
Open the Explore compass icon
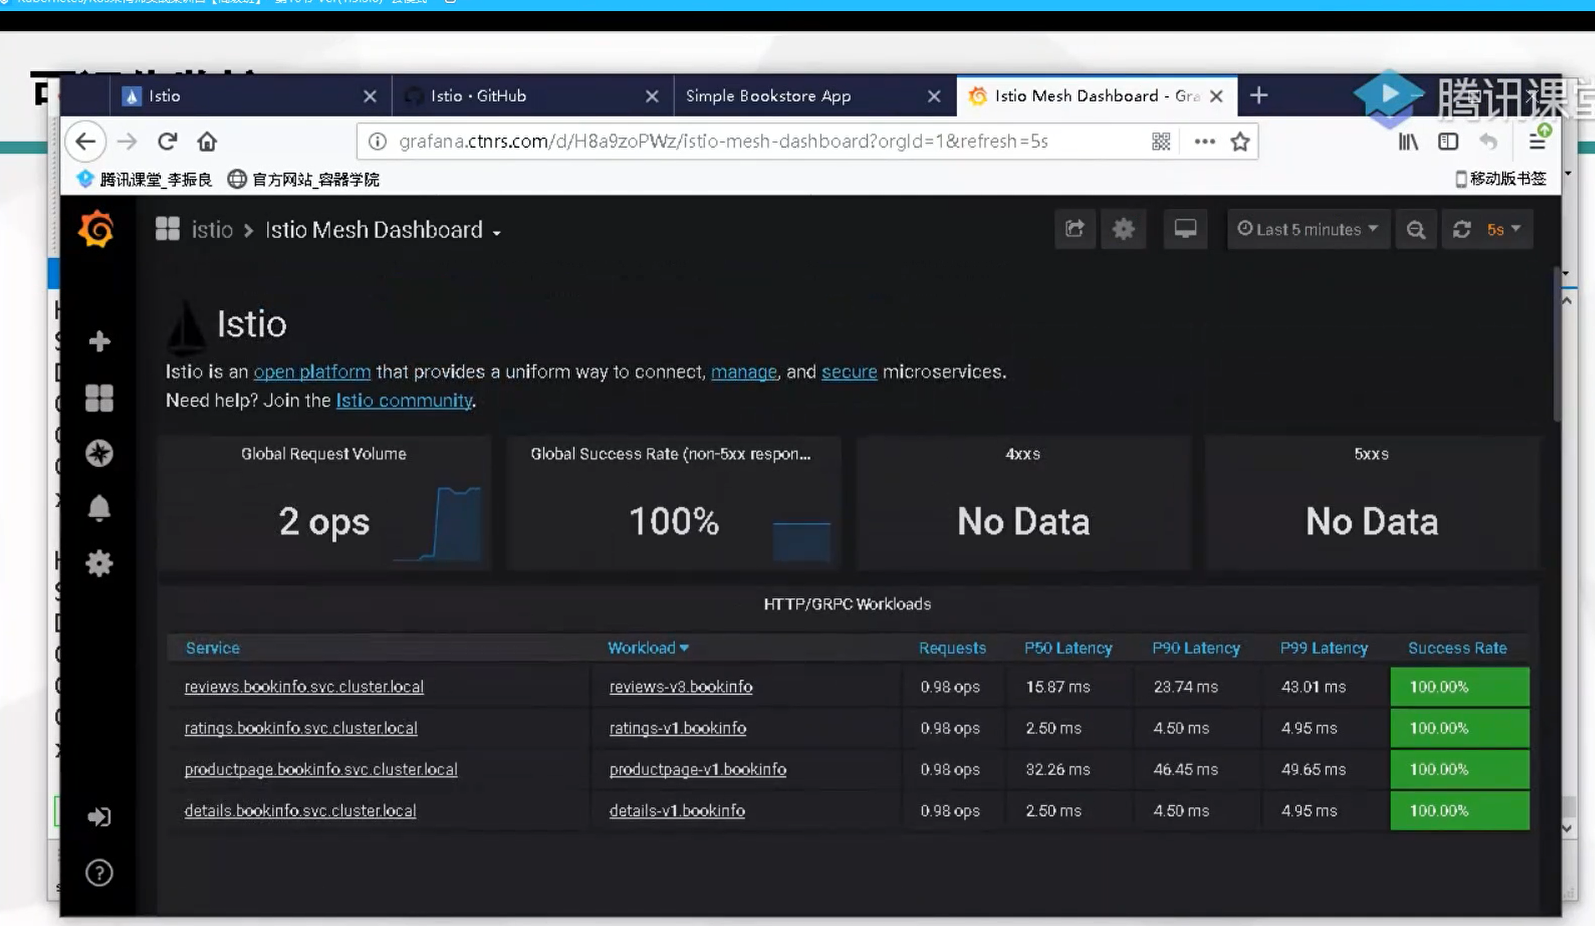[99, 453]
